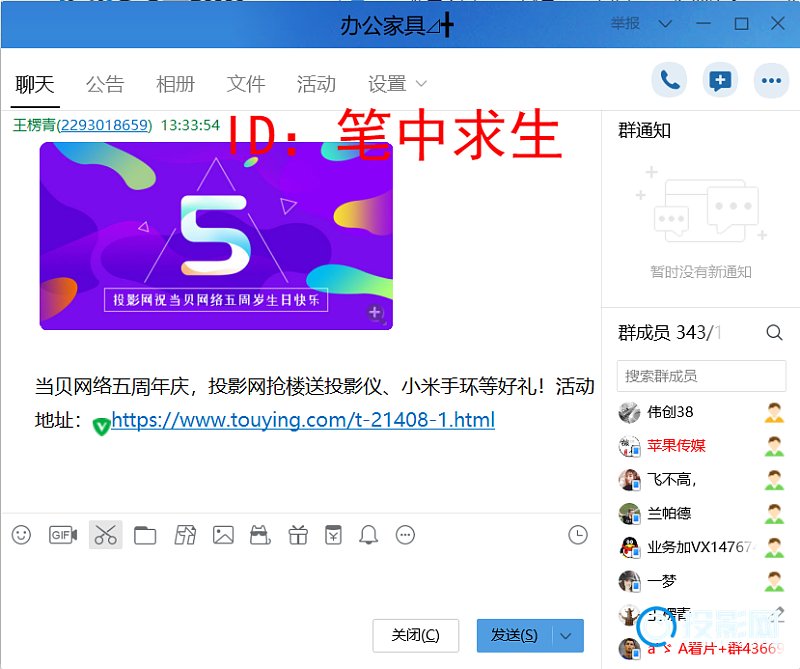Screen dimensions: 800x669
Task: Open the title bar chevron menu
Action: click(665, 23)
